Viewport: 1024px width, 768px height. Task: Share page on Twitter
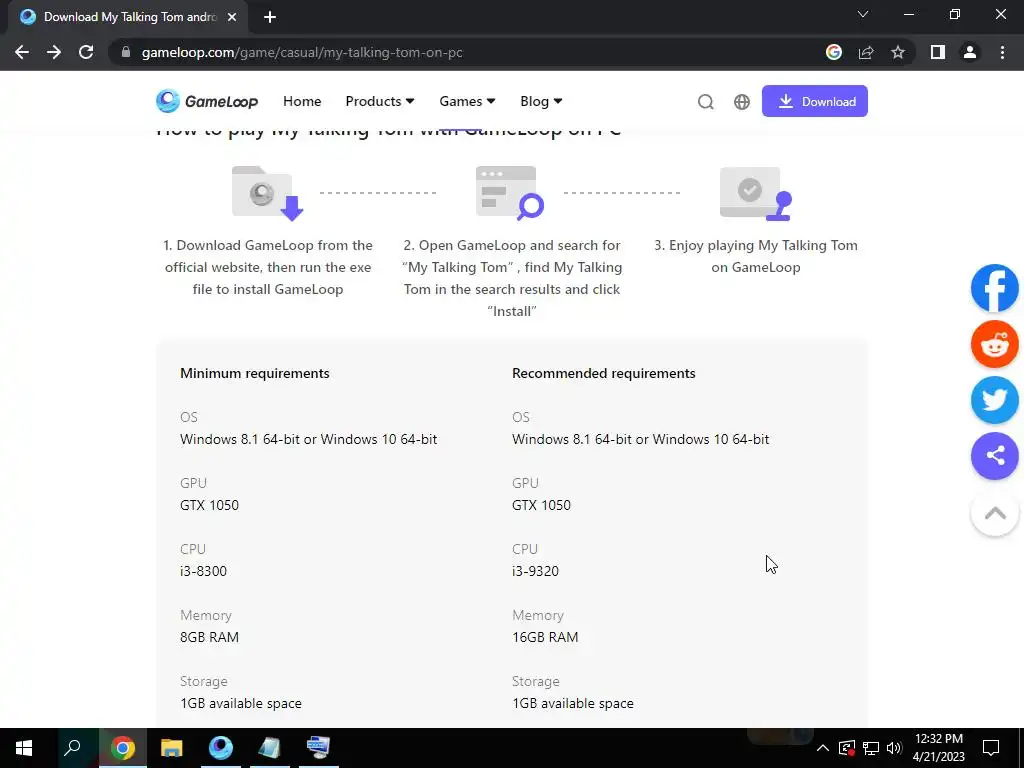(995, 400)
